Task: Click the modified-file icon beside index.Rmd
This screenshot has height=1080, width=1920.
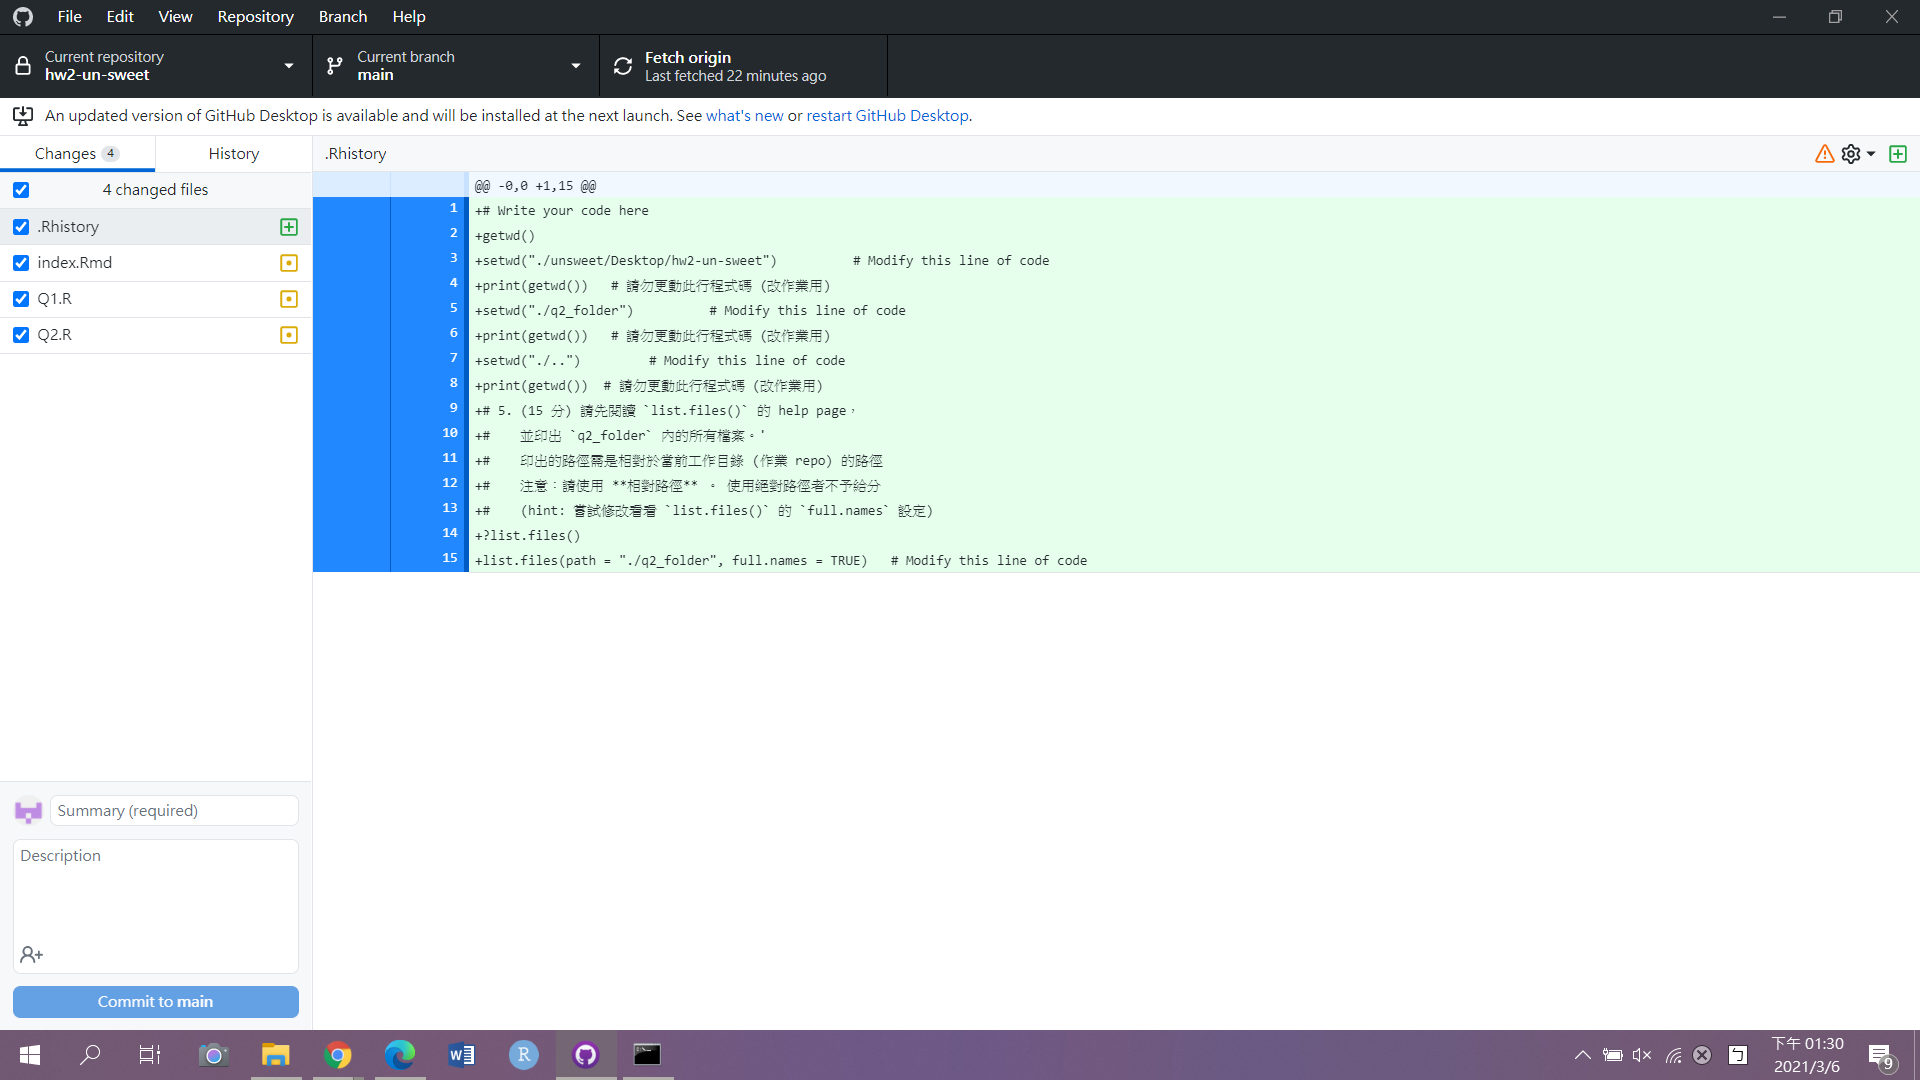Action: pos(288,263)
